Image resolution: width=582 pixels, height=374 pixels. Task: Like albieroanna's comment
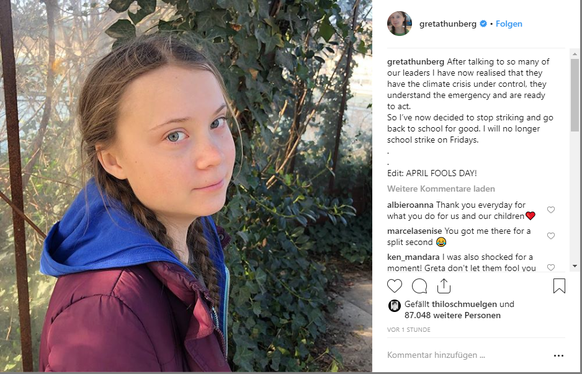[551, 210]
